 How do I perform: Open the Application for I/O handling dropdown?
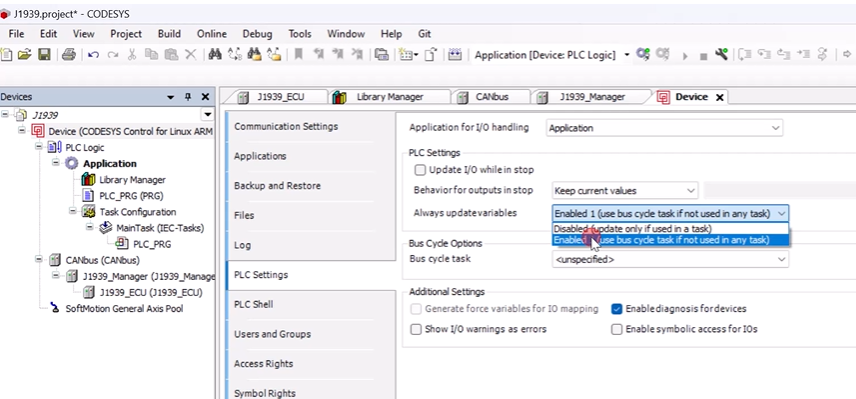tap(664, 128)
